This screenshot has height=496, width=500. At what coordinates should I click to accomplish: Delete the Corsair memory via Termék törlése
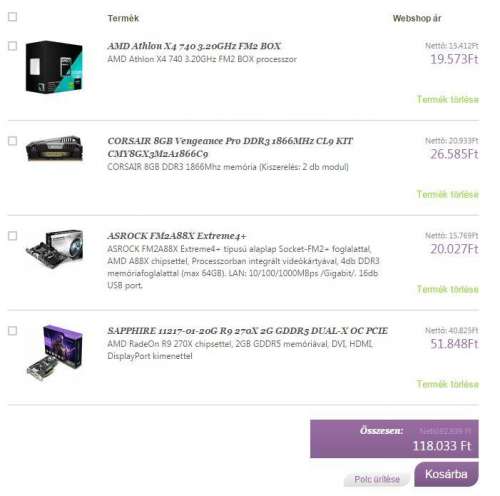pyautogui.click(x=448, y=194)
